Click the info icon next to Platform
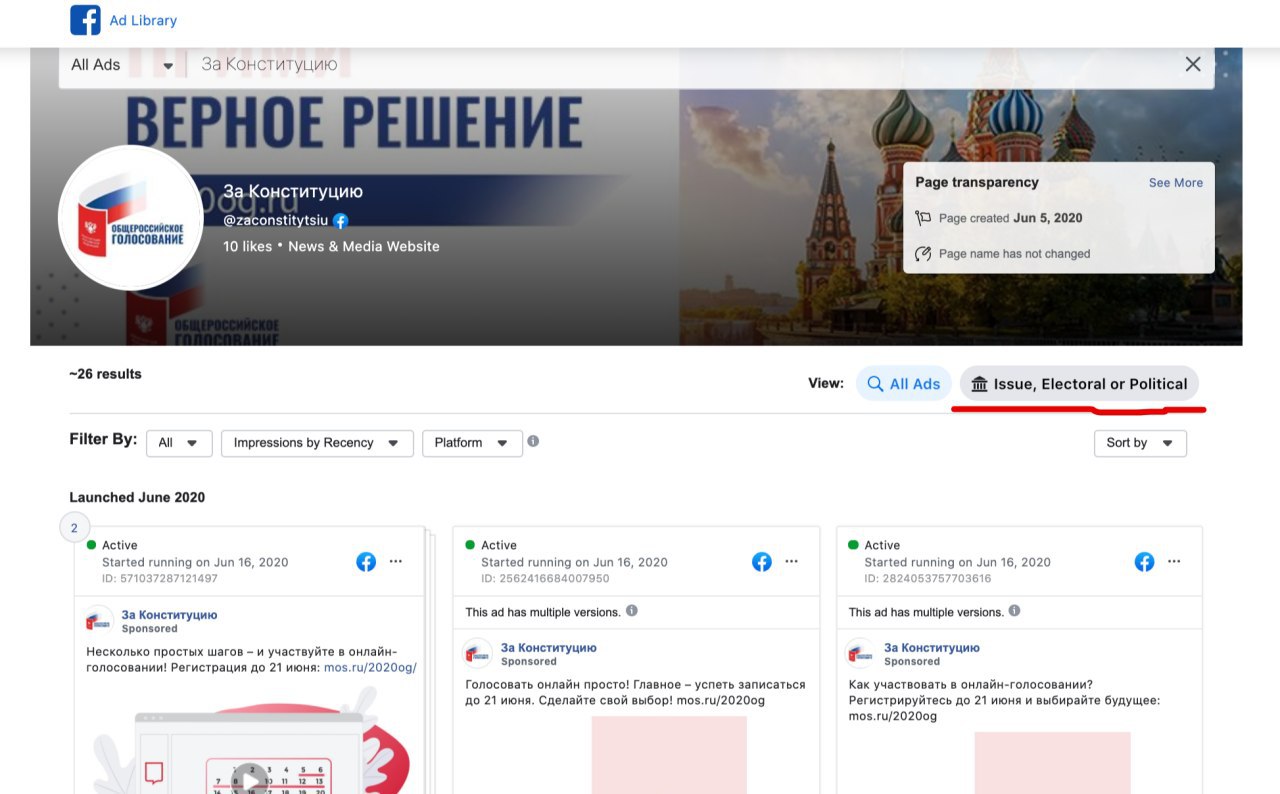Viewport: 1280px width, 794px height. tap(533, 441)
